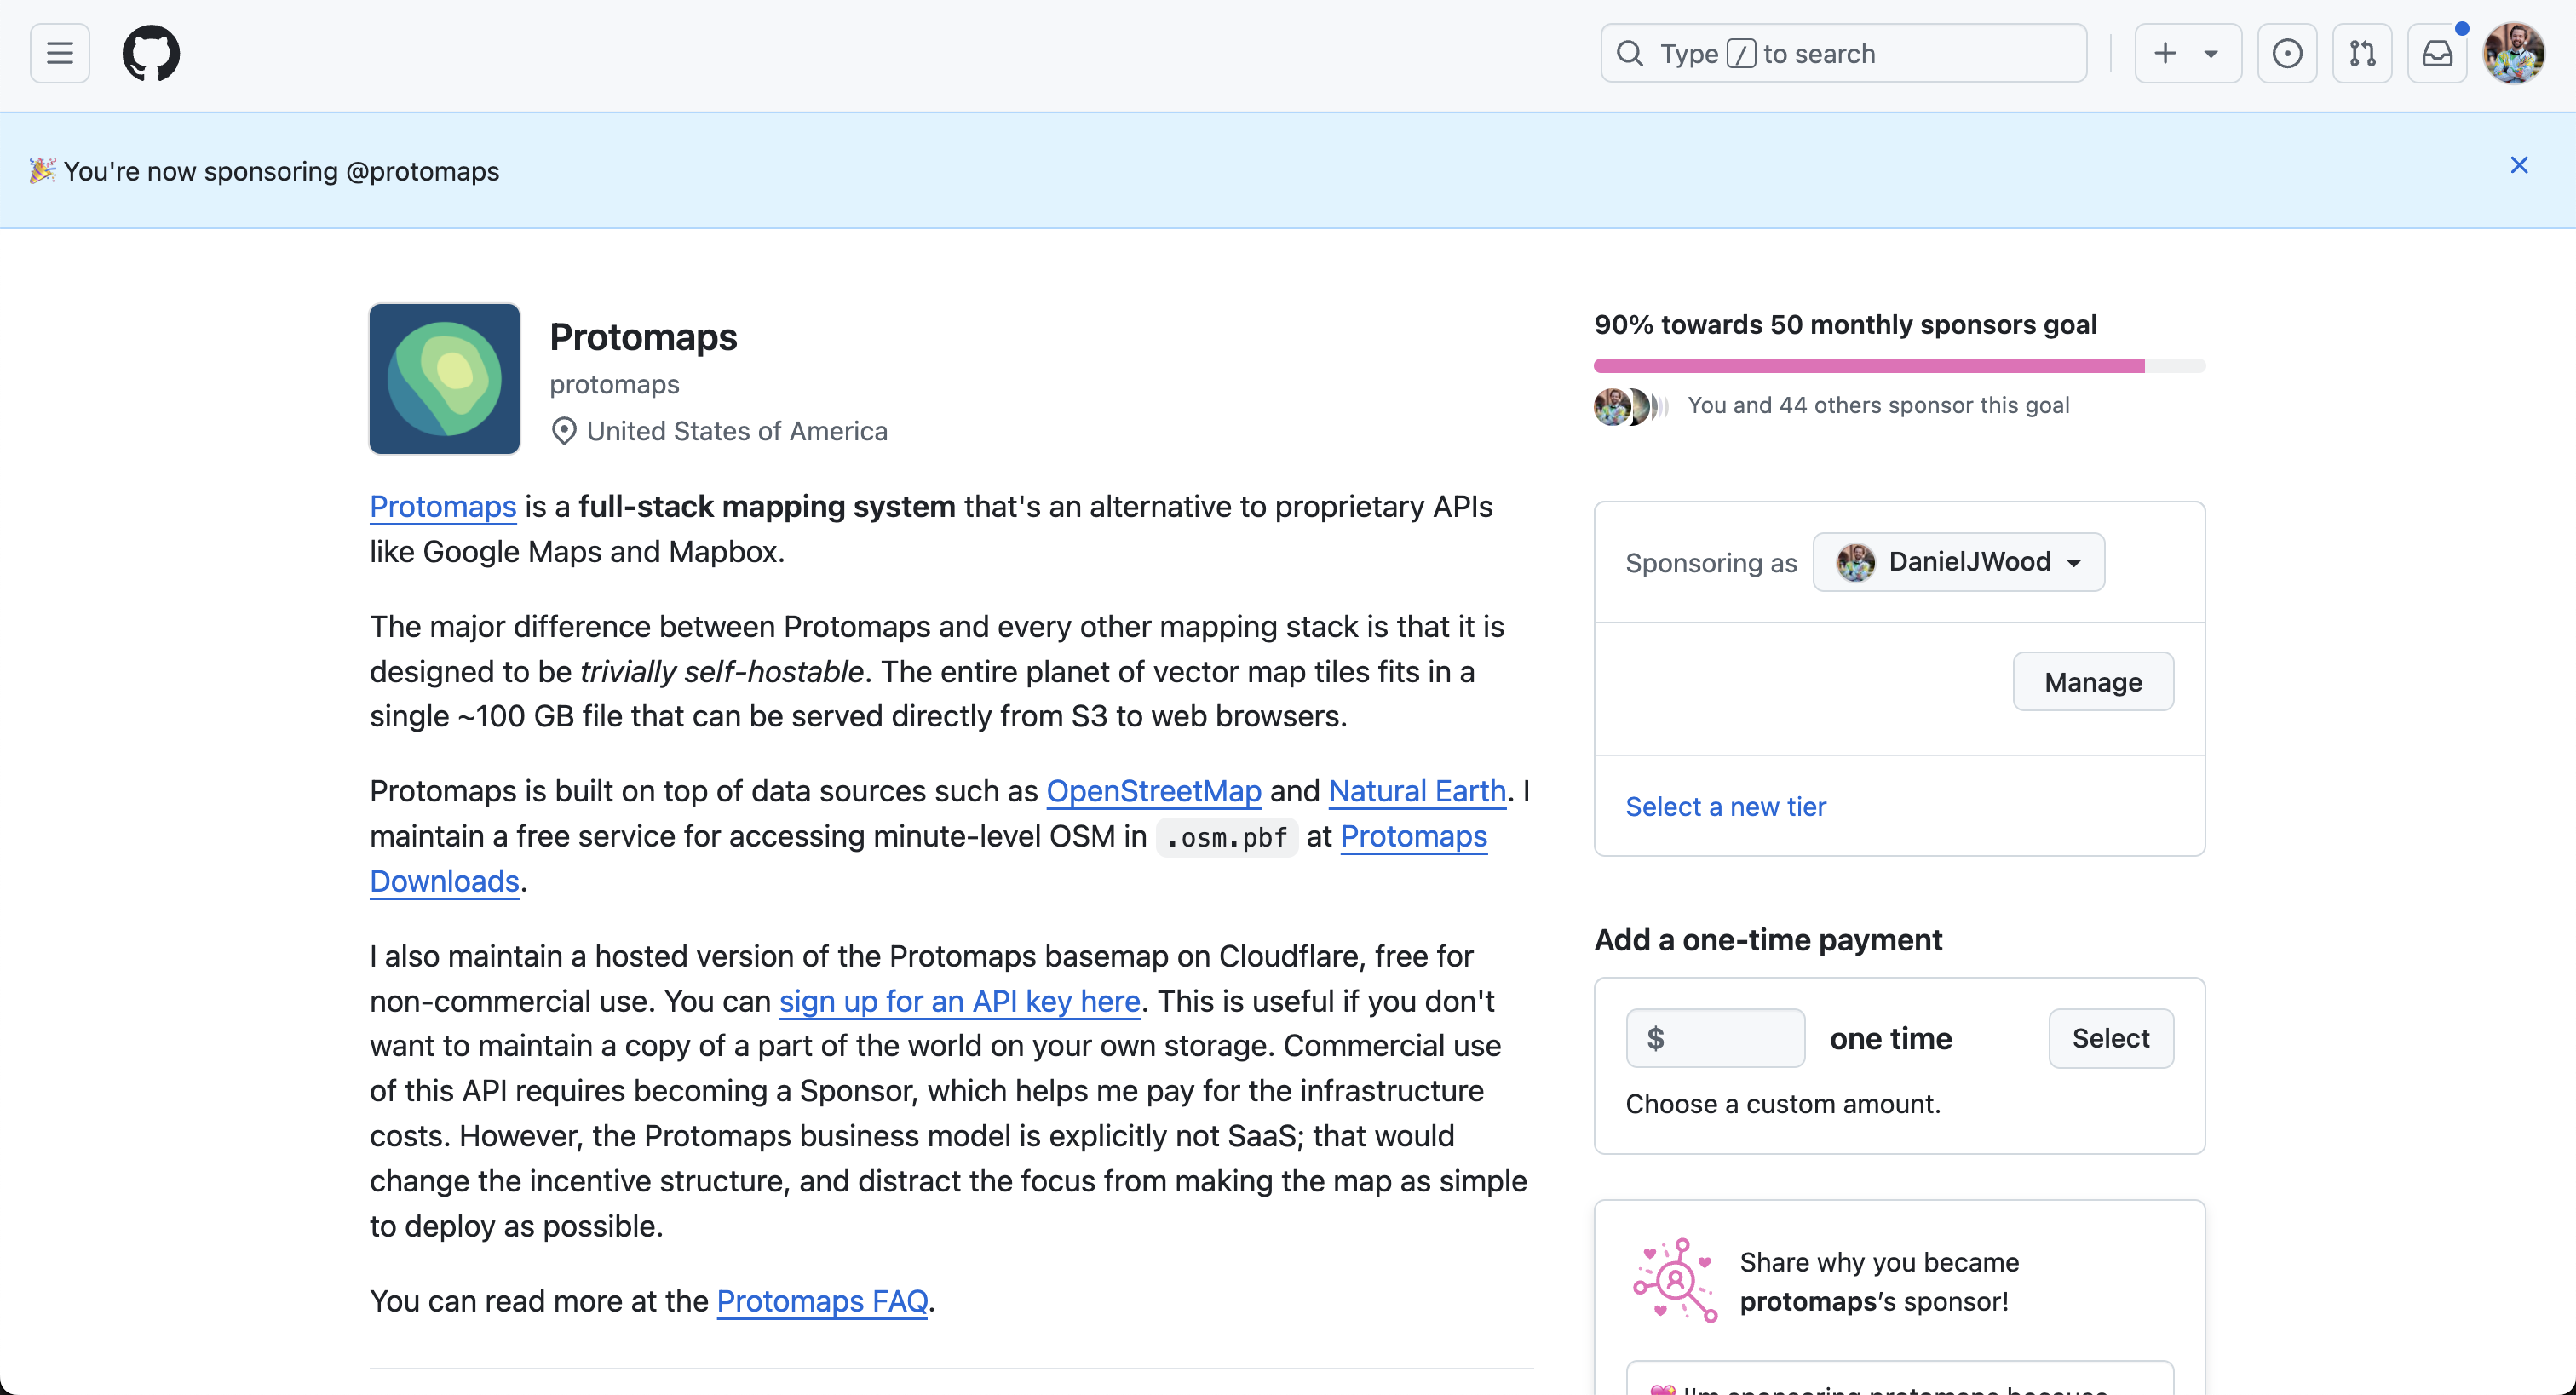
Task: Click 'Add a one-time payment' heading
Action: (1768, 940)
